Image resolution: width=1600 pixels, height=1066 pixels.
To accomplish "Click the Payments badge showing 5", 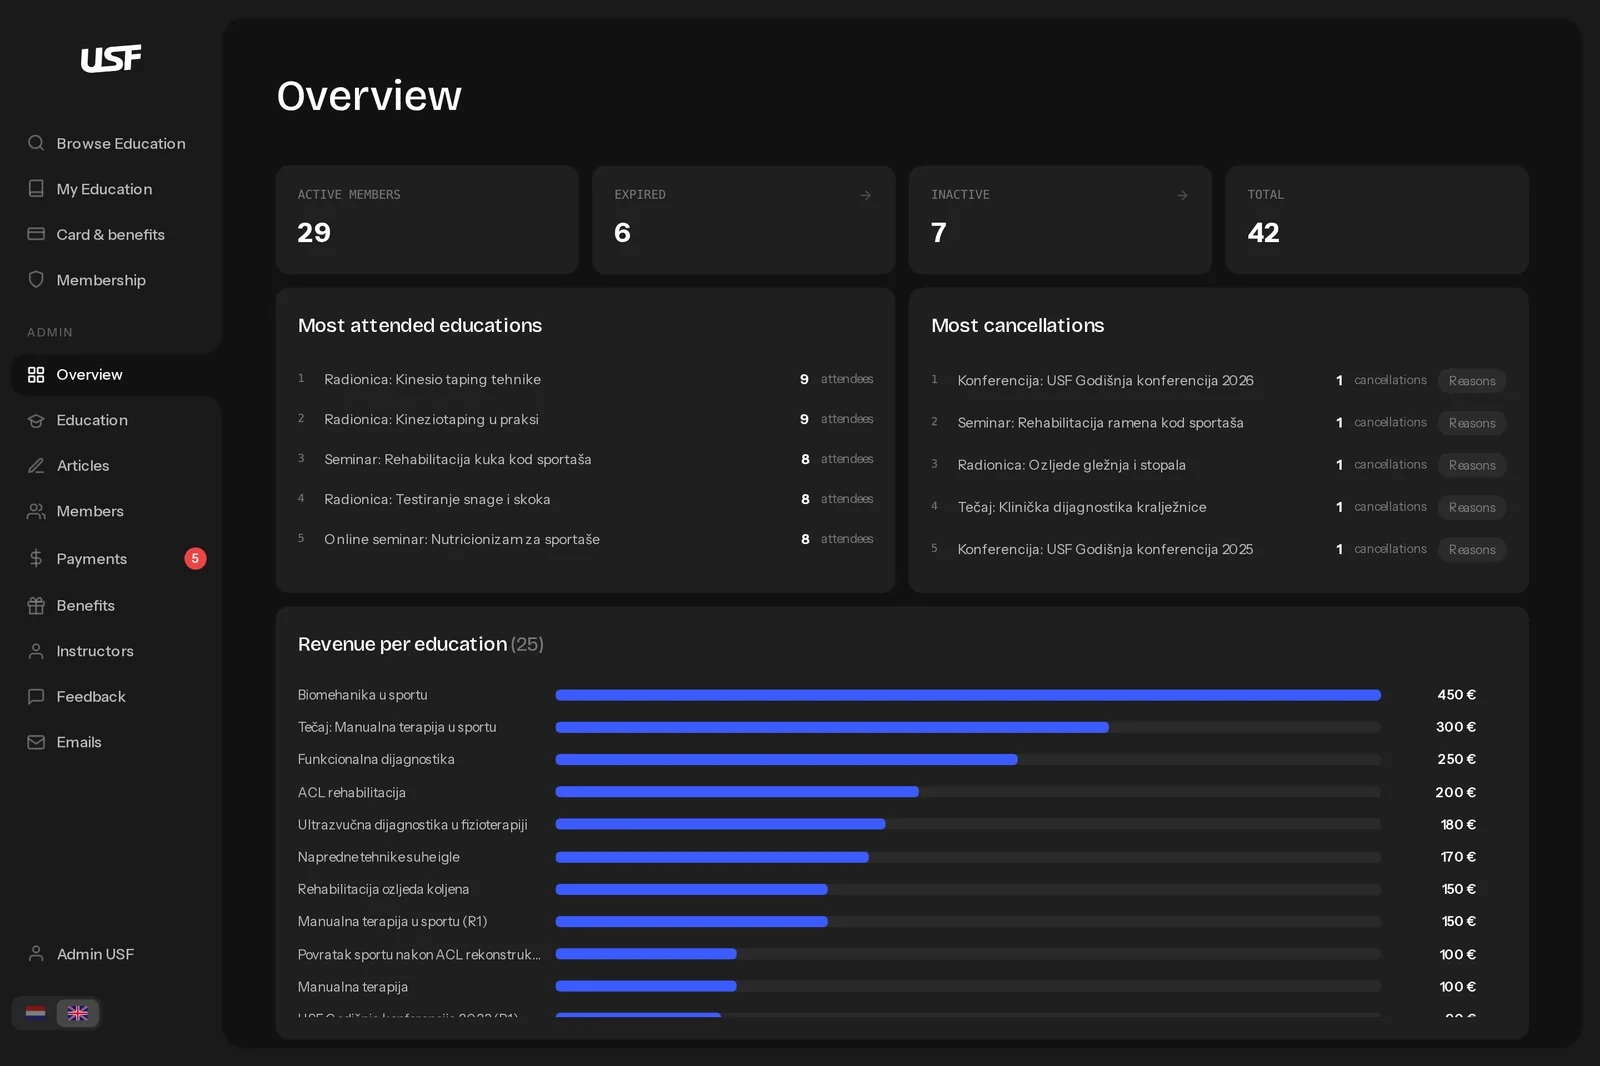I will (195, 558).
